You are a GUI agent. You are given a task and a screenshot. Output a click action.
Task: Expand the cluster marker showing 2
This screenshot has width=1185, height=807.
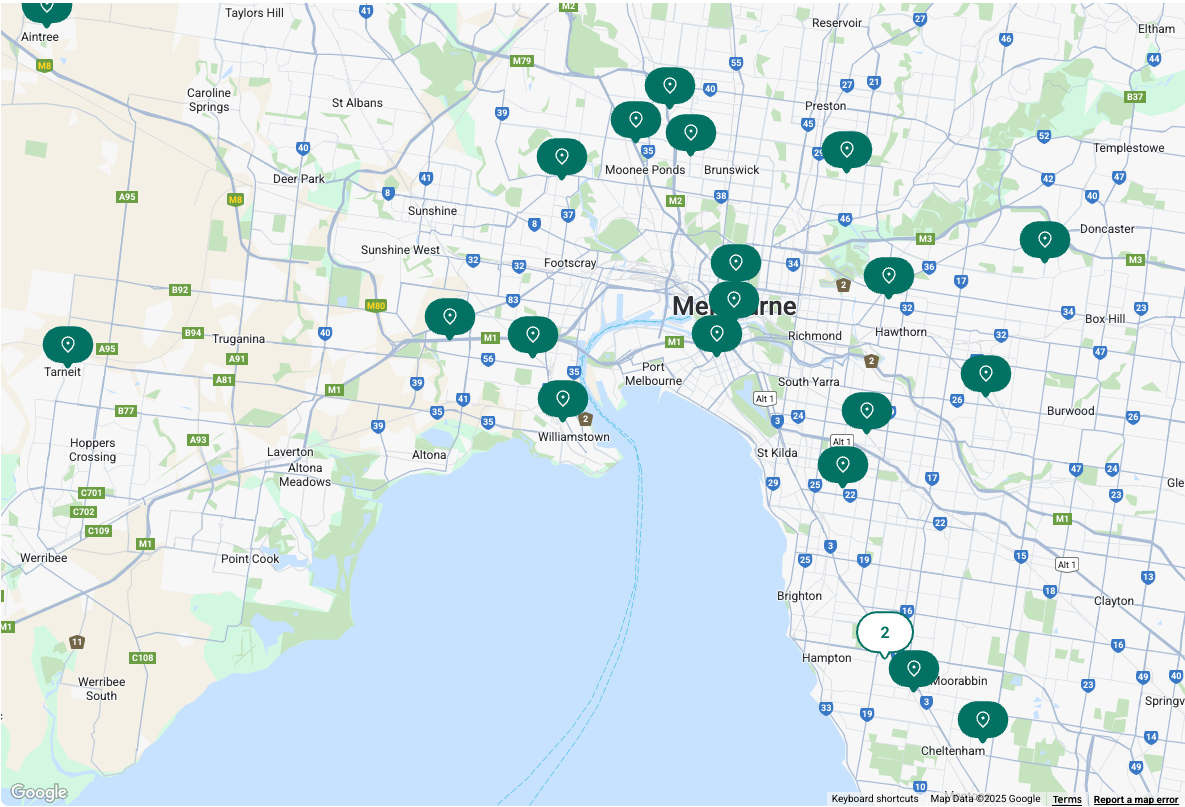pyautogui.click(x=884, y=632)
